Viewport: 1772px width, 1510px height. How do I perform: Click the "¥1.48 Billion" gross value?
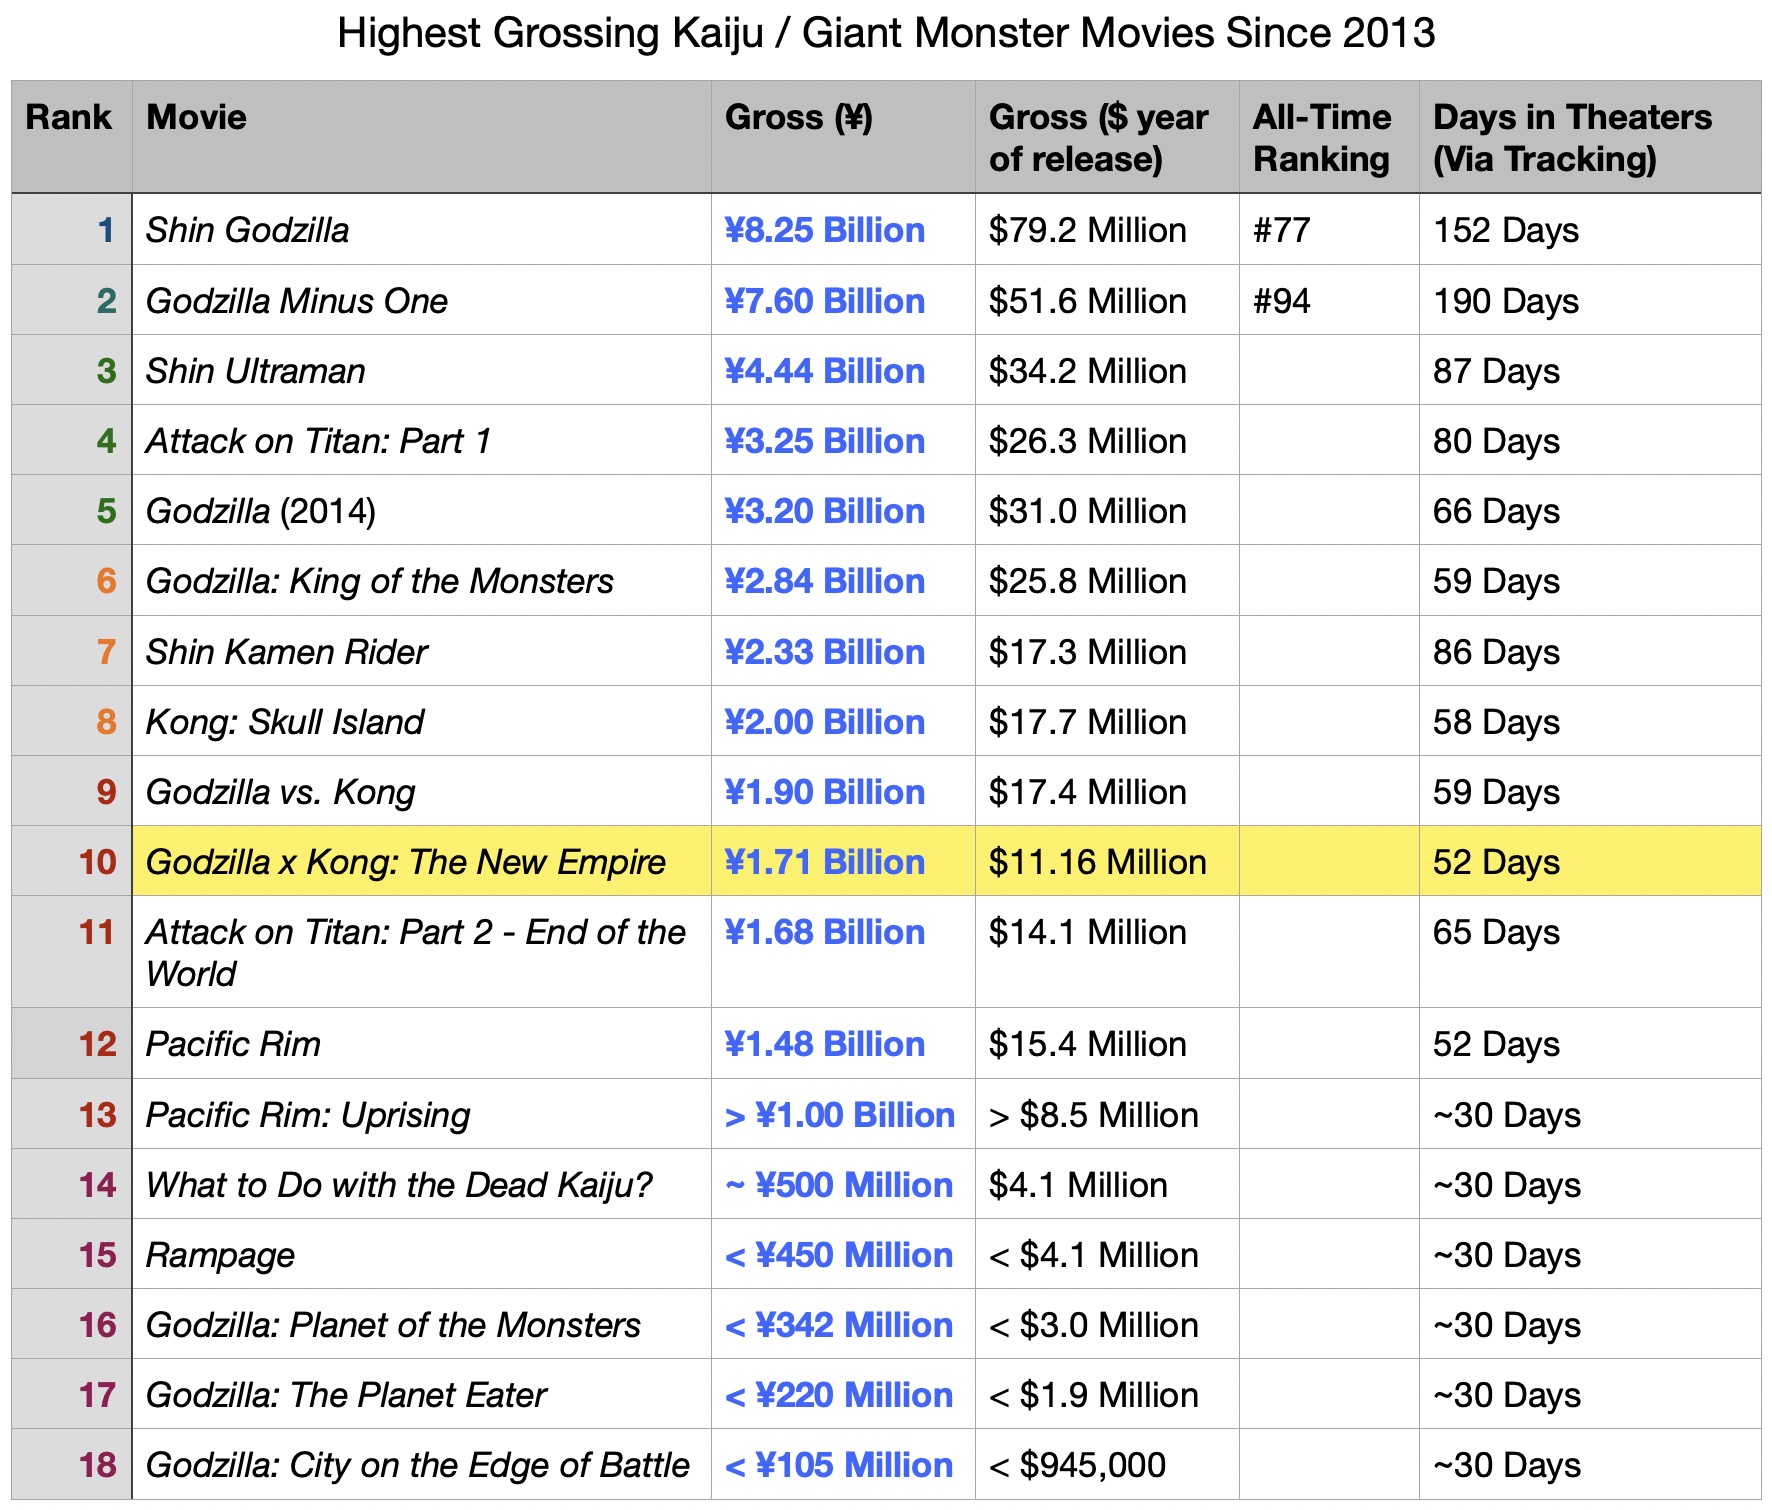pos(825,1044)
